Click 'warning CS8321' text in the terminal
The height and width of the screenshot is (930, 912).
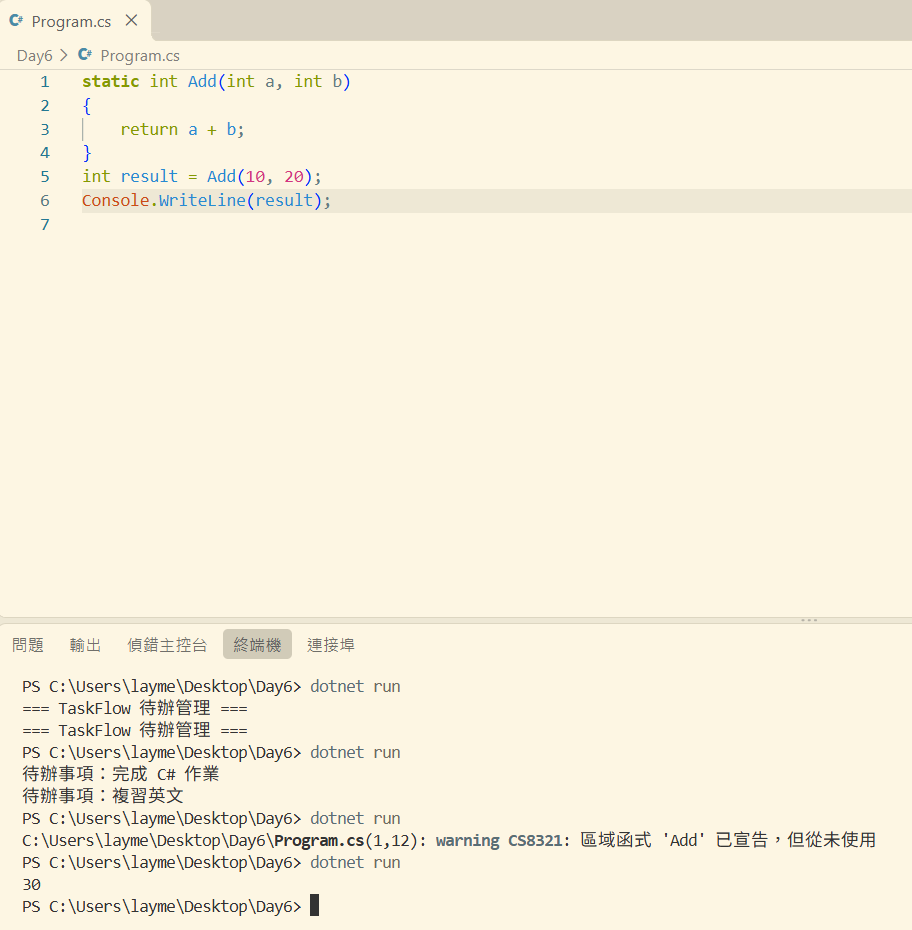[499, 840]
